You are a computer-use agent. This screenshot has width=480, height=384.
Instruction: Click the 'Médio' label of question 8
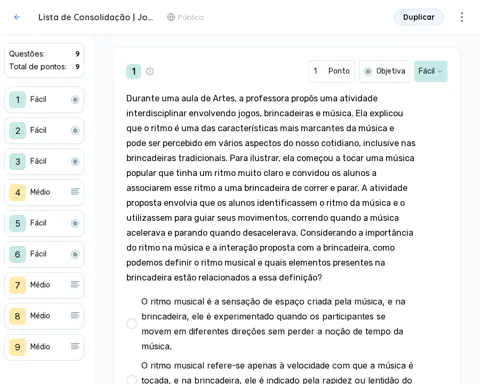(x=40, y=316)
